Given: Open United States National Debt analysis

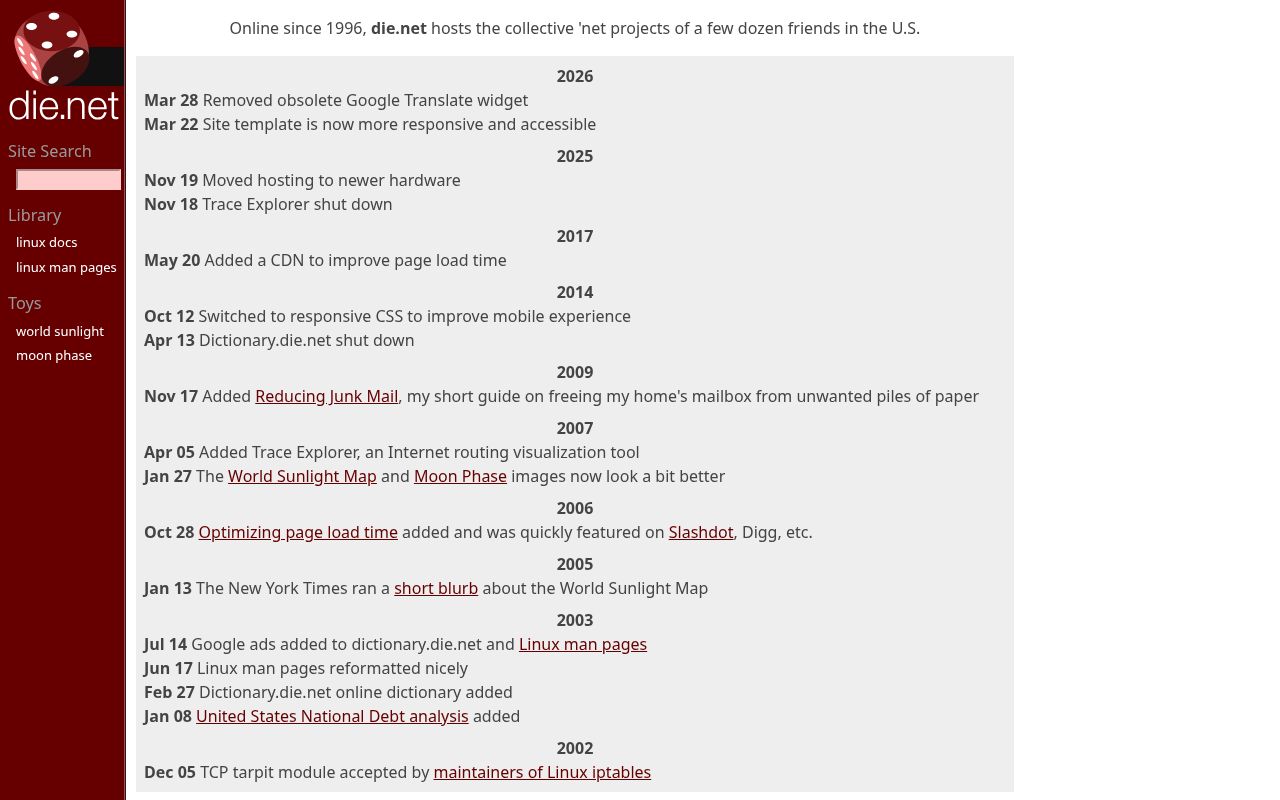Looking at the screenshot, I should click(x=332, y=716).
